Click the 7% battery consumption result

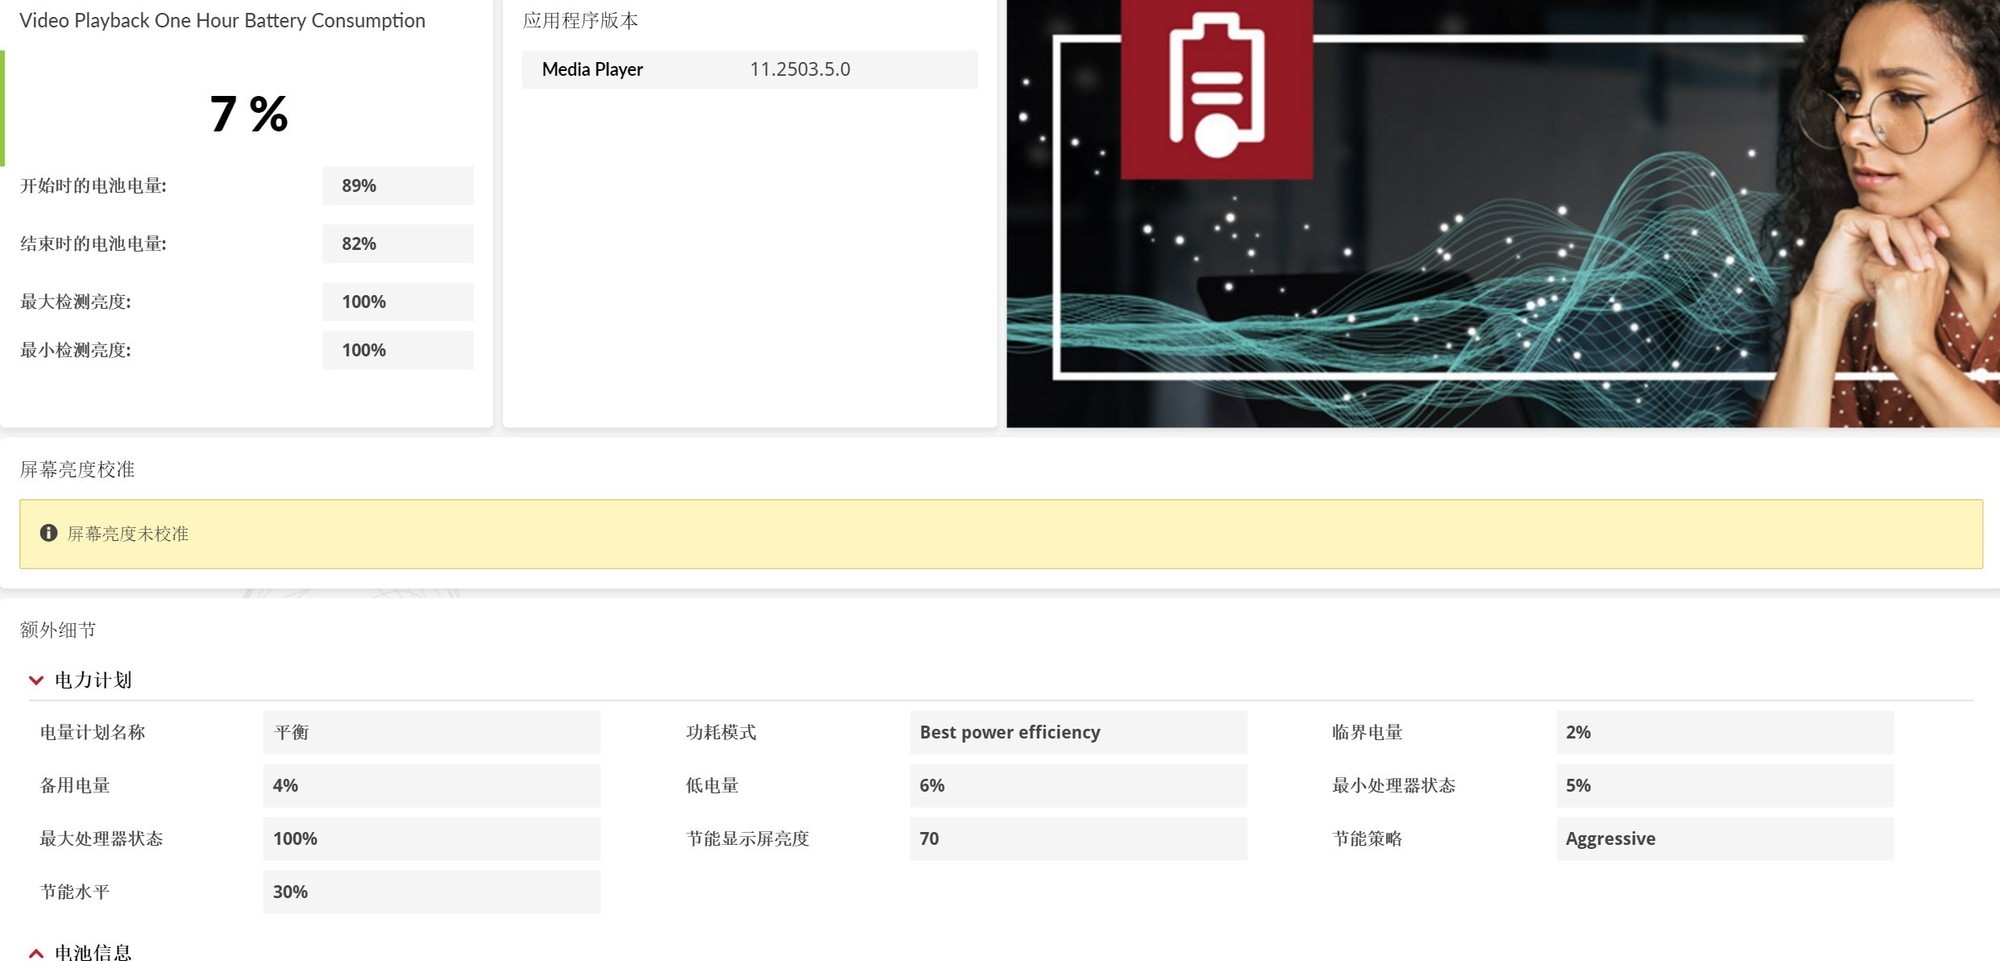(x=249, y=113)
